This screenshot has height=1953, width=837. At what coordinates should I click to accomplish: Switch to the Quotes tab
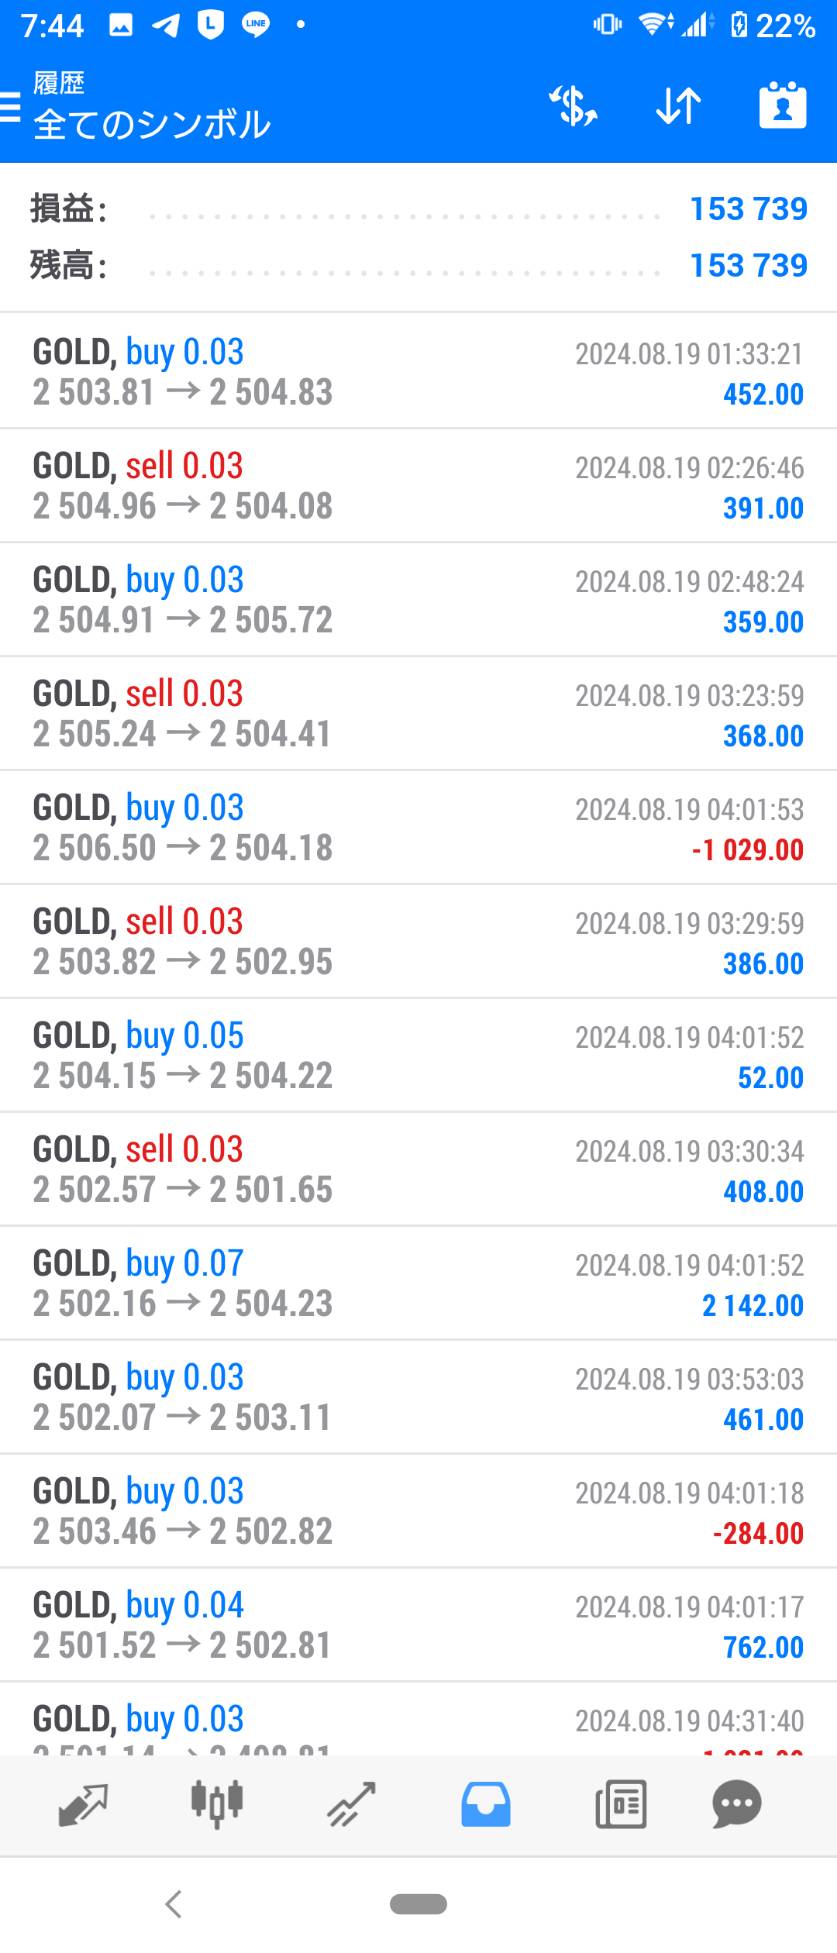tap(83, 1804)
